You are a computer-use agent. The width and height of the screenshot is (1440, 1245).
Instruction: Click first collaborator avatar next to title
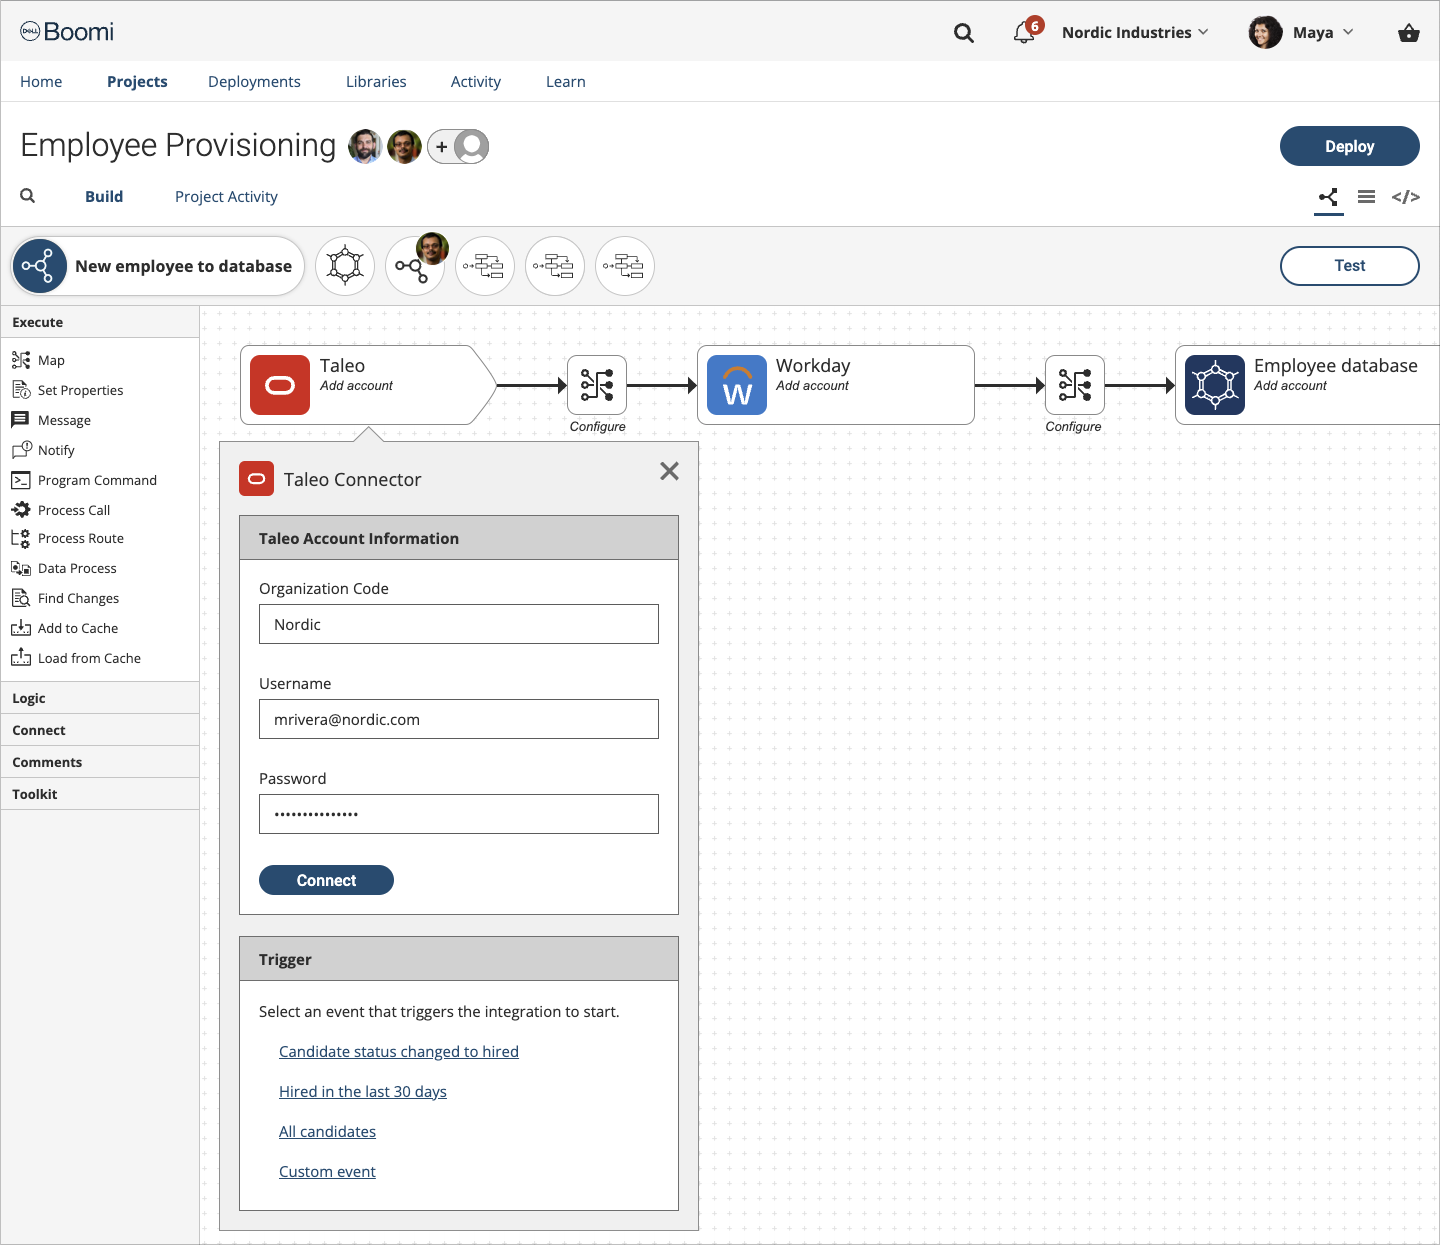click(365, 146)
